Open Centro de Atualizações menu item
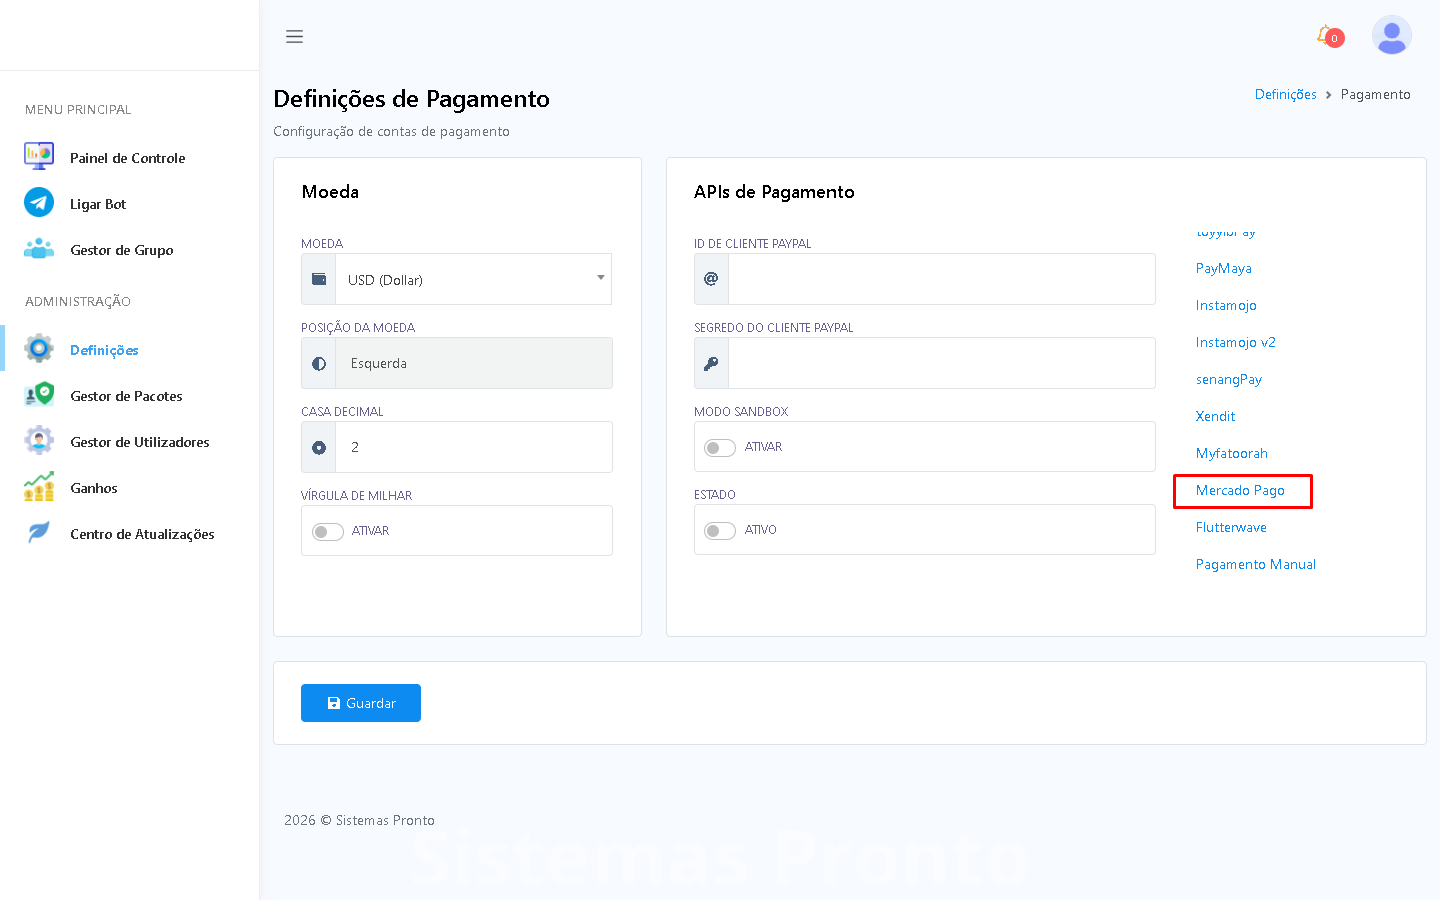 [142, 534]
